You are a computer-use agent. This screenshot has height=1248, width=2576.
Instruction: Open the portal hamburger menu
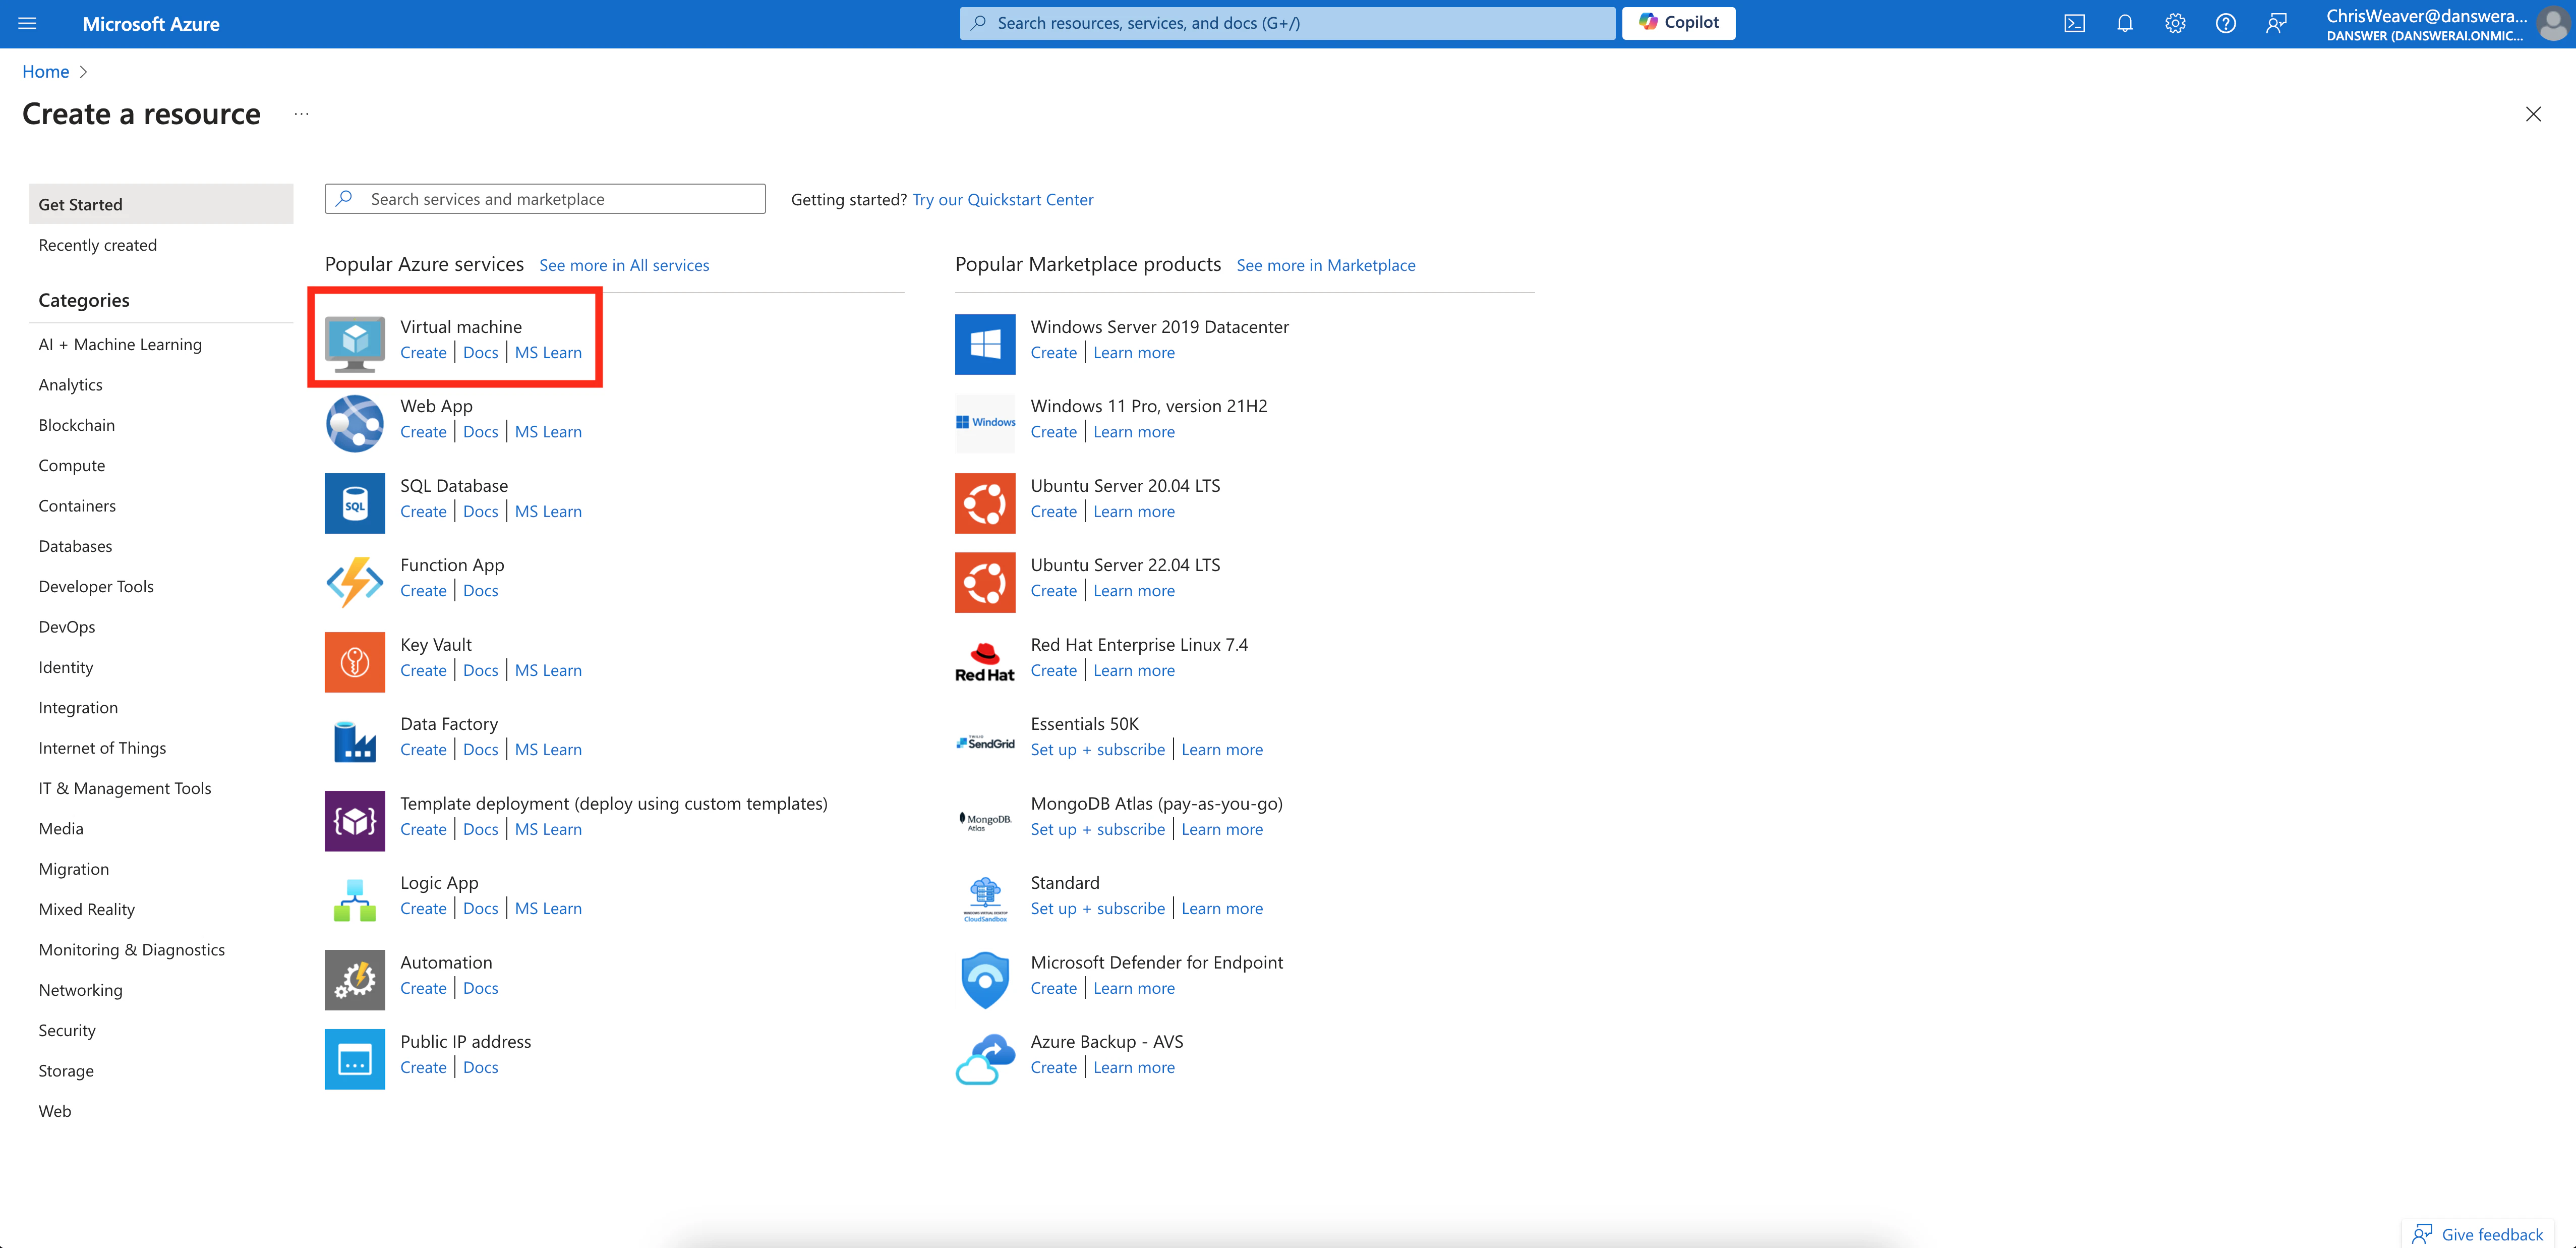(x=26, y=23)
